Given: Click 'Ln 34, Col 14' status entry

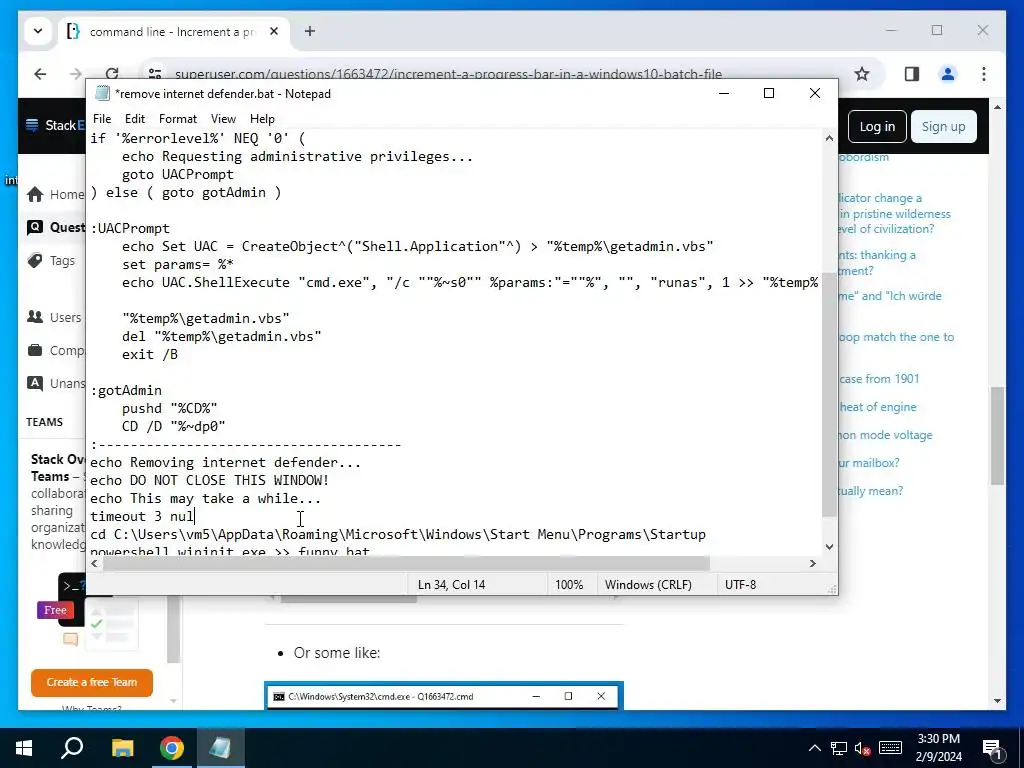Looking at the screenshot, I should 451,584.
